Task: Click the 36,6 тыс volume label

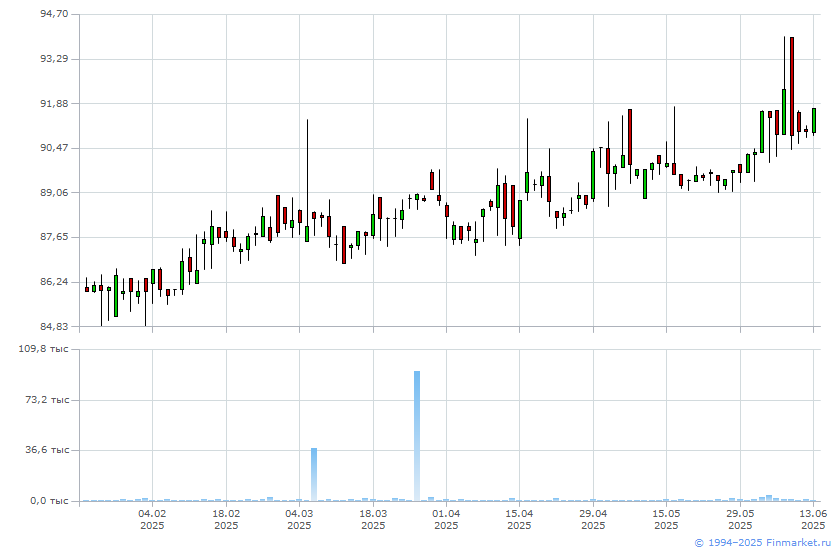Action: (47, 450)
